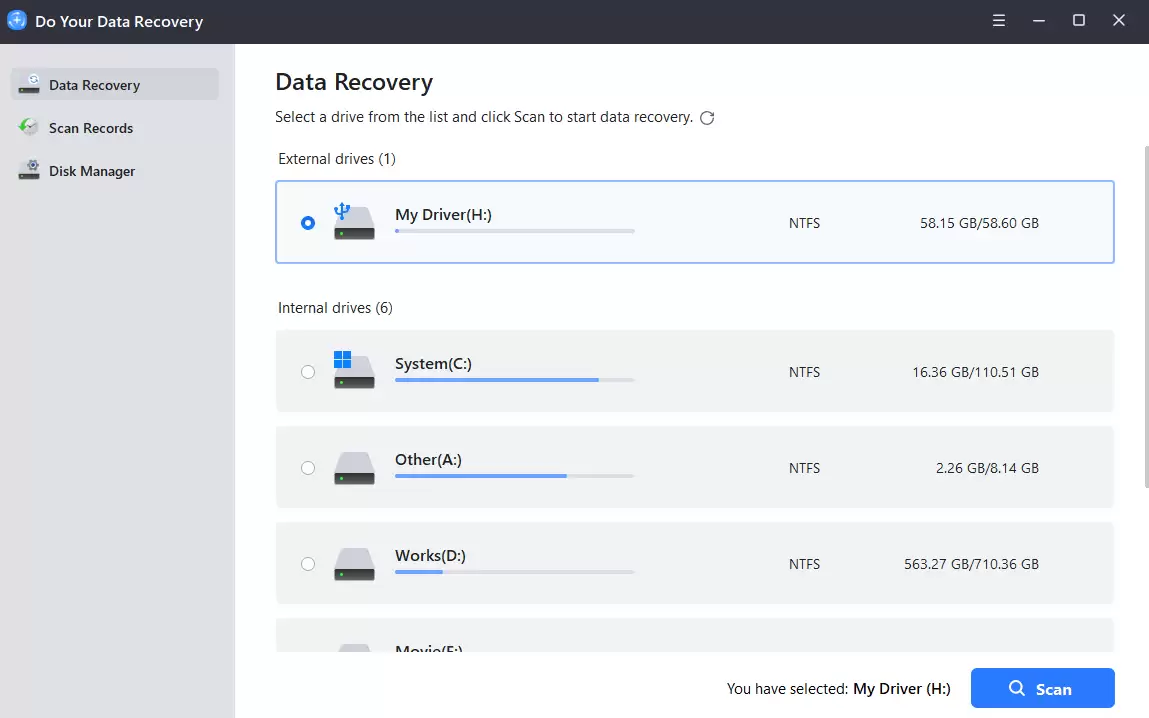
Task: Go to Disk Manager
Action: coord(91,171)
